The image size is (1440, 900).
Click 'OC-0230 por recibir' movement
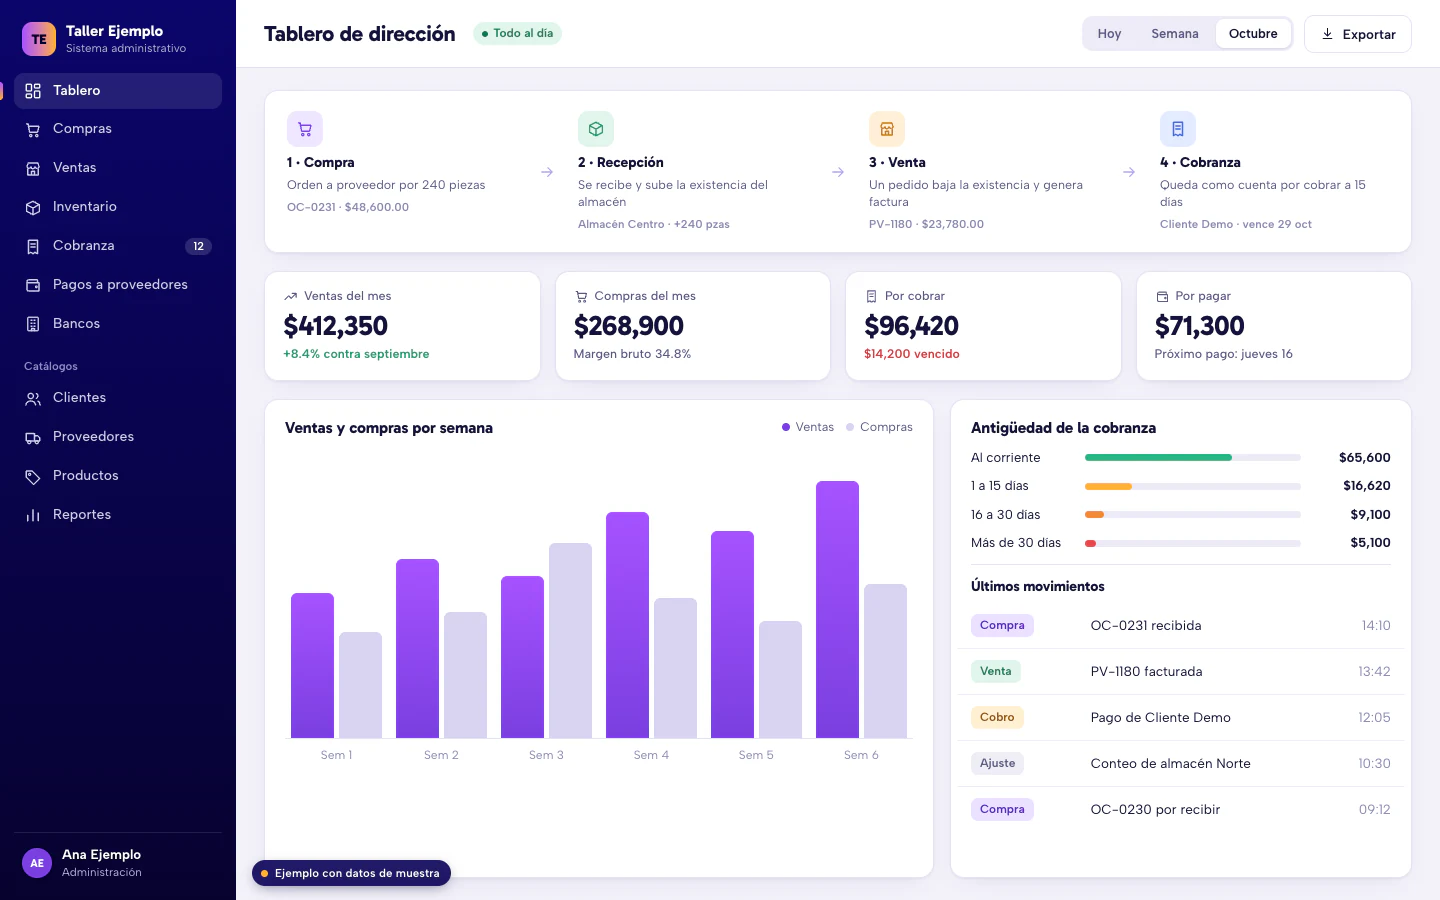[x=1155, y=810]
